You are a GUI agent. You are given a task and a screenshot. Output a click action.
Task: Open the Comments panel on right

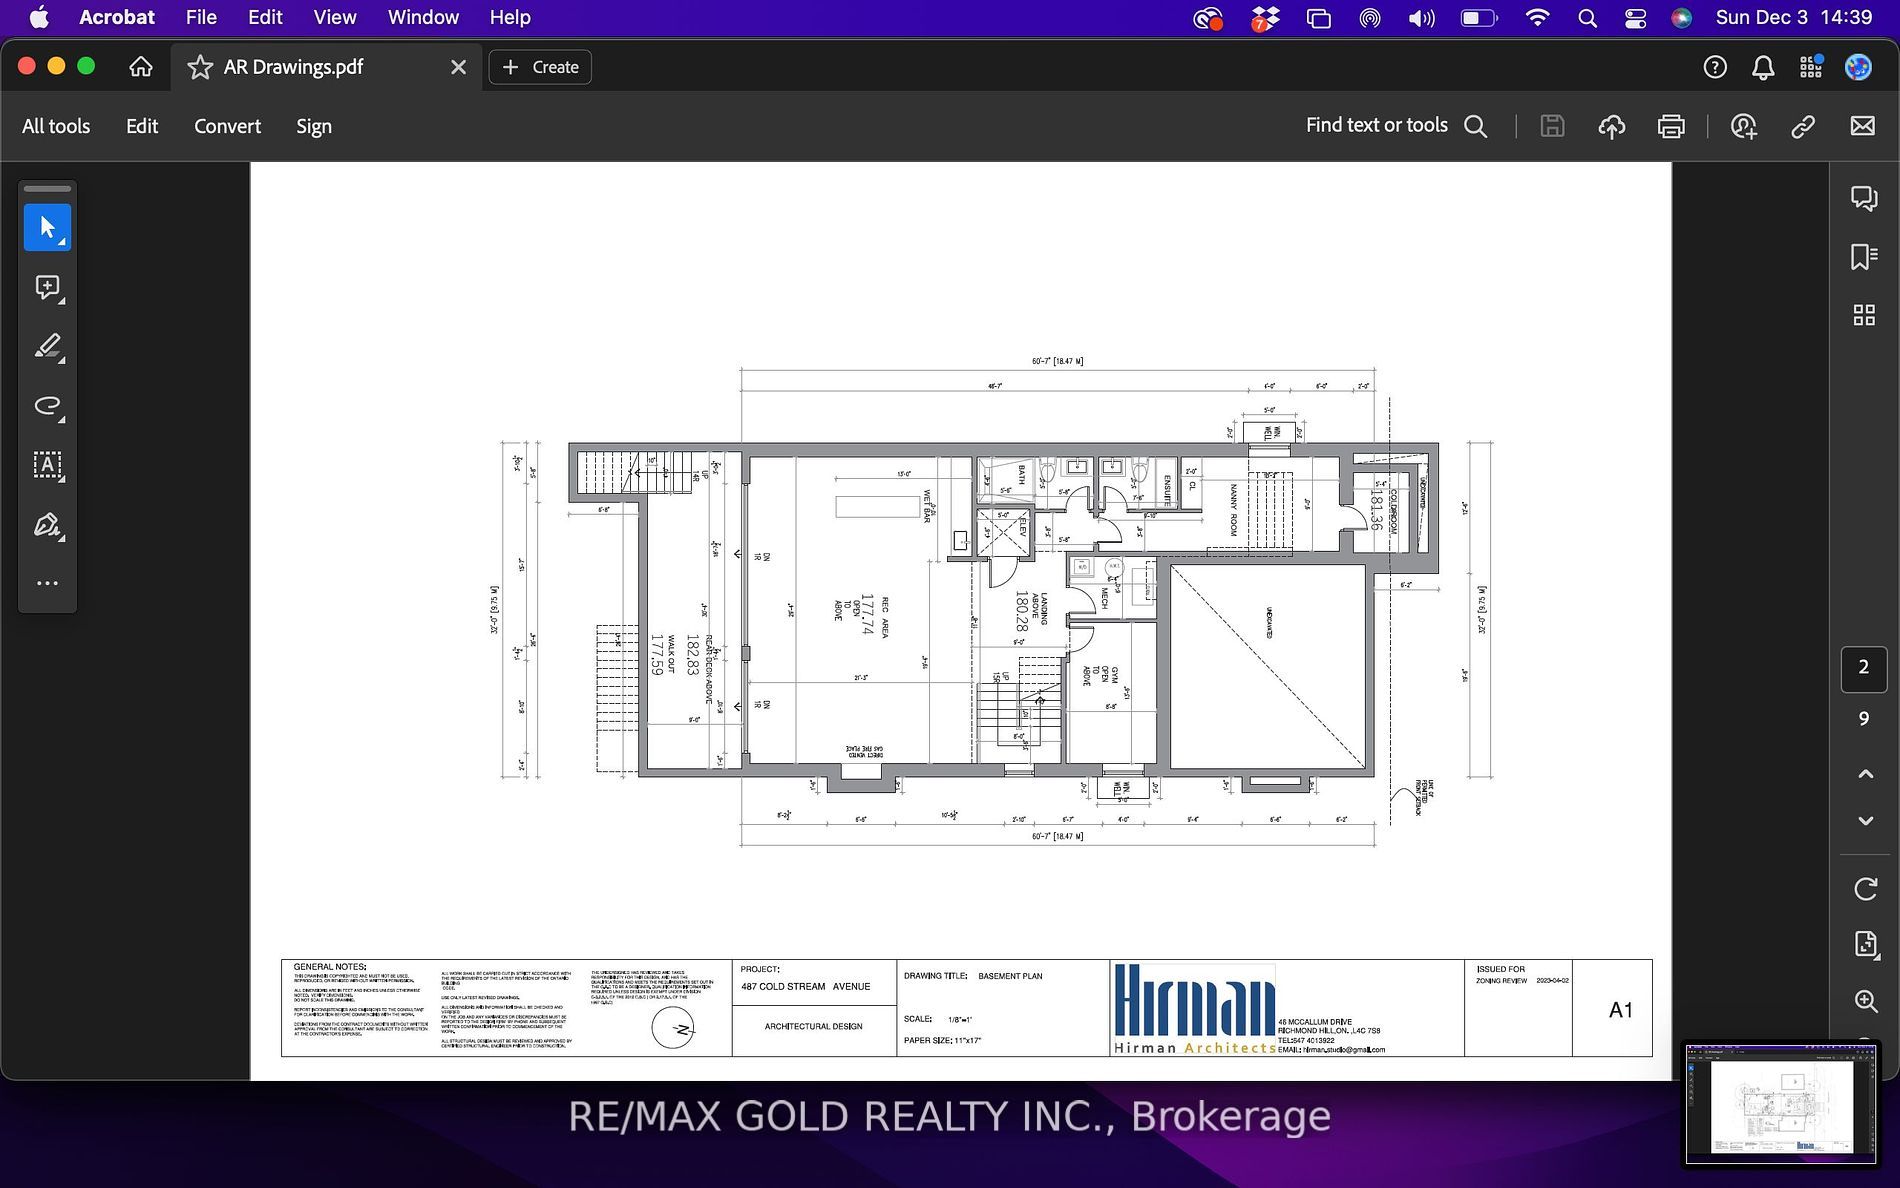(1863, 198)
